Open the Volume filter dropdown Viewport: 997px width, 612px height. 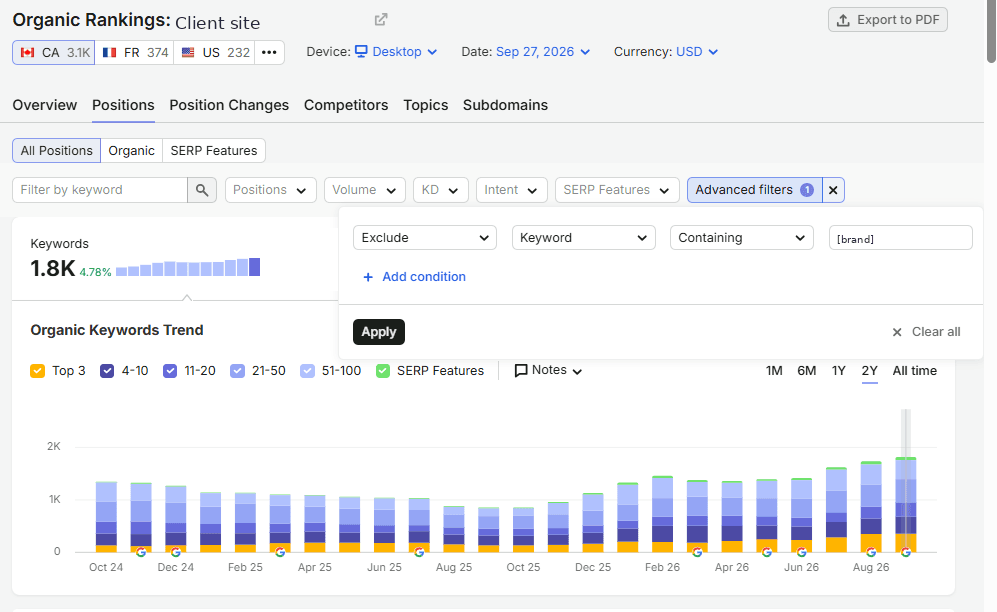click(x=364, y=190)
